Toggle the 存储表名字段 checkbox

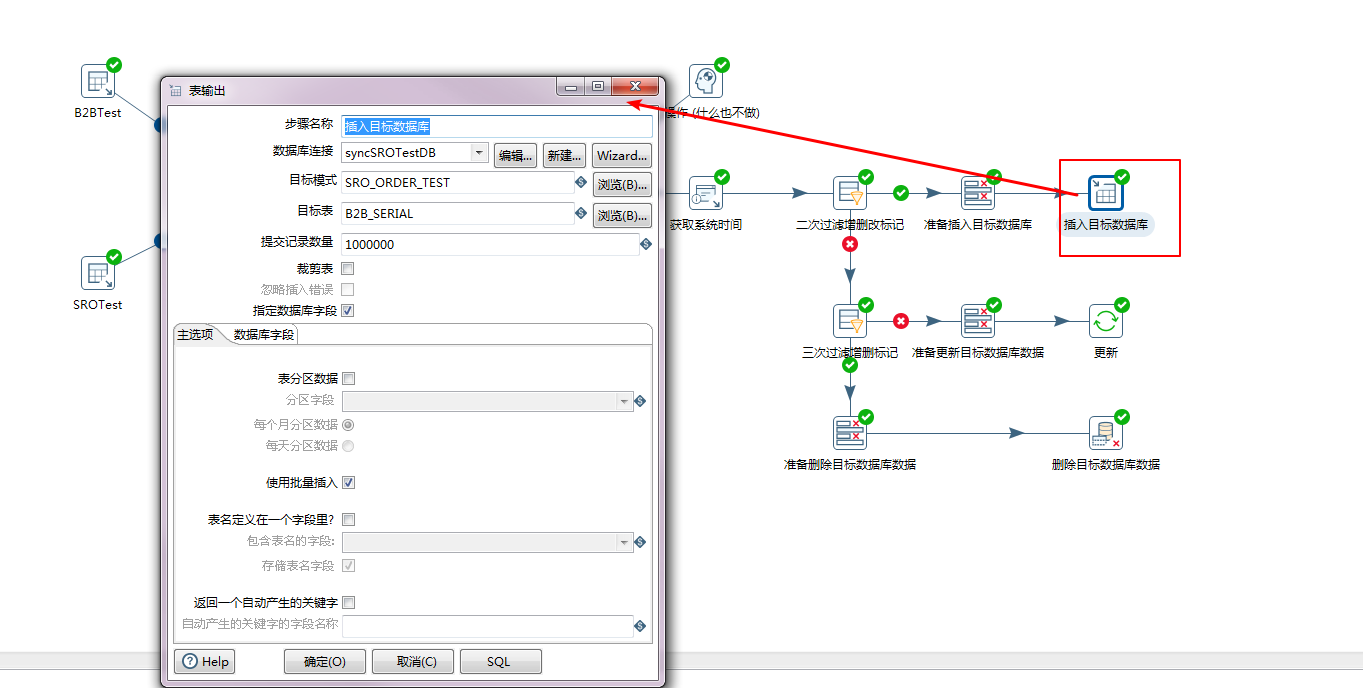pos(348,565)
